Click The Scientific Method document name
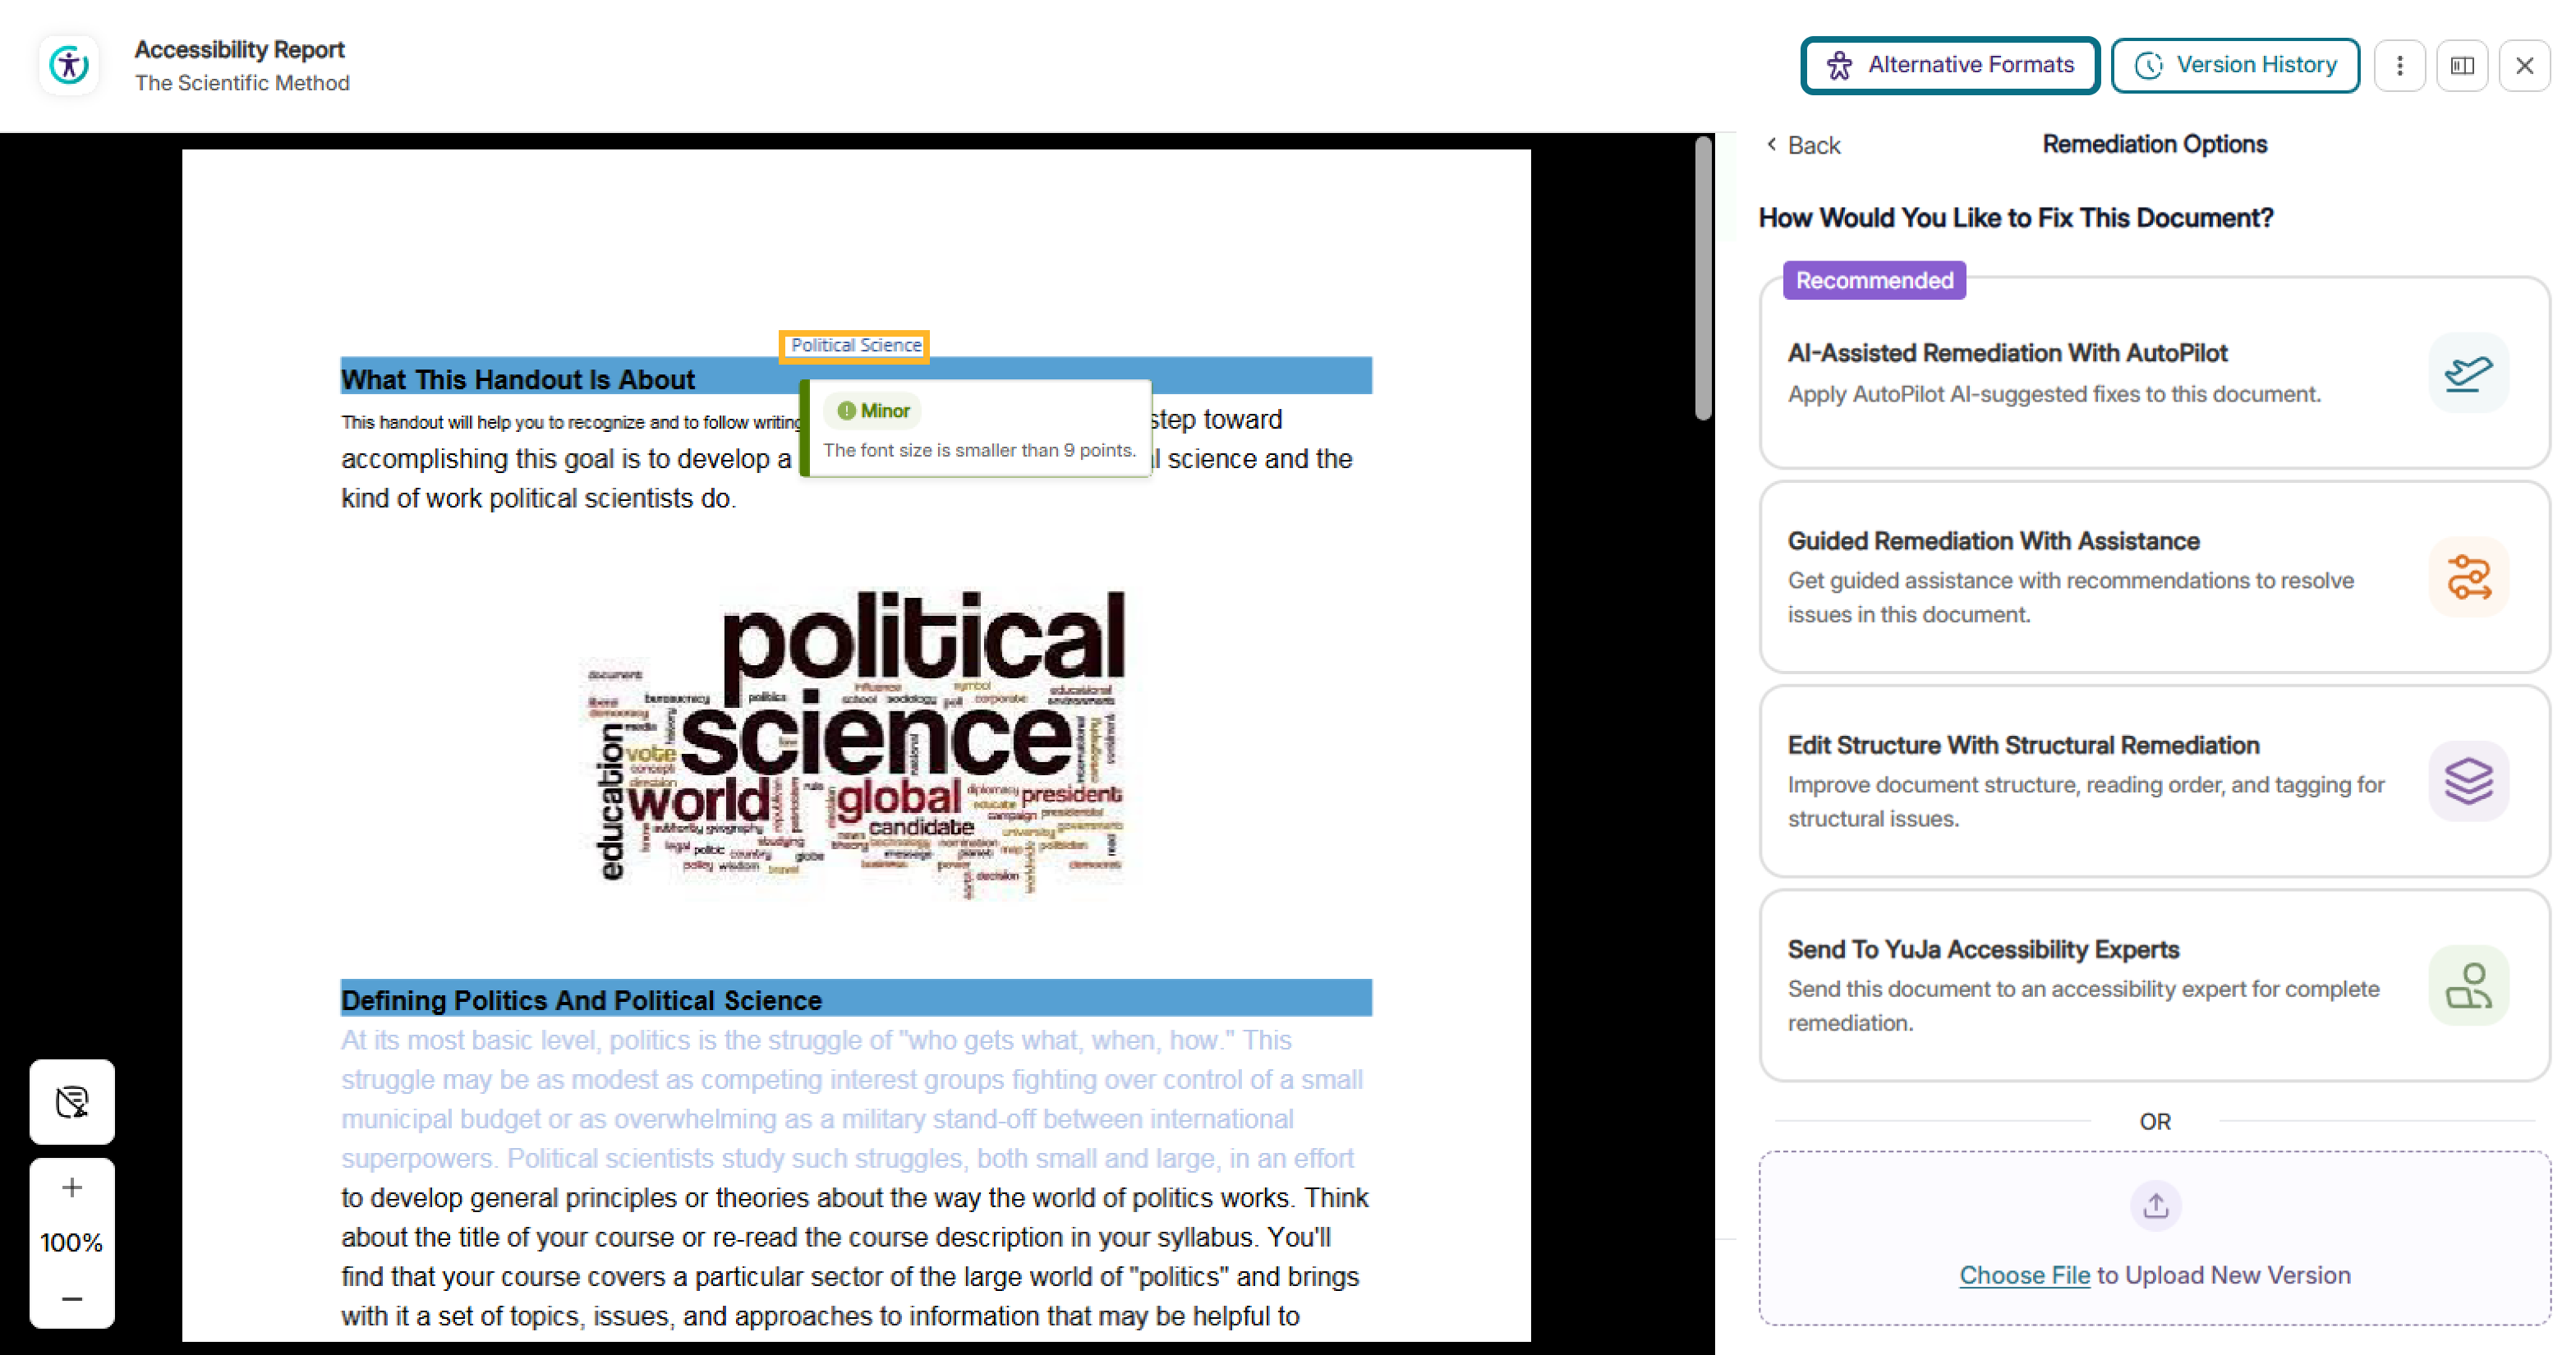This screenshot has width=2576, height=1355. tap(242, 83)
